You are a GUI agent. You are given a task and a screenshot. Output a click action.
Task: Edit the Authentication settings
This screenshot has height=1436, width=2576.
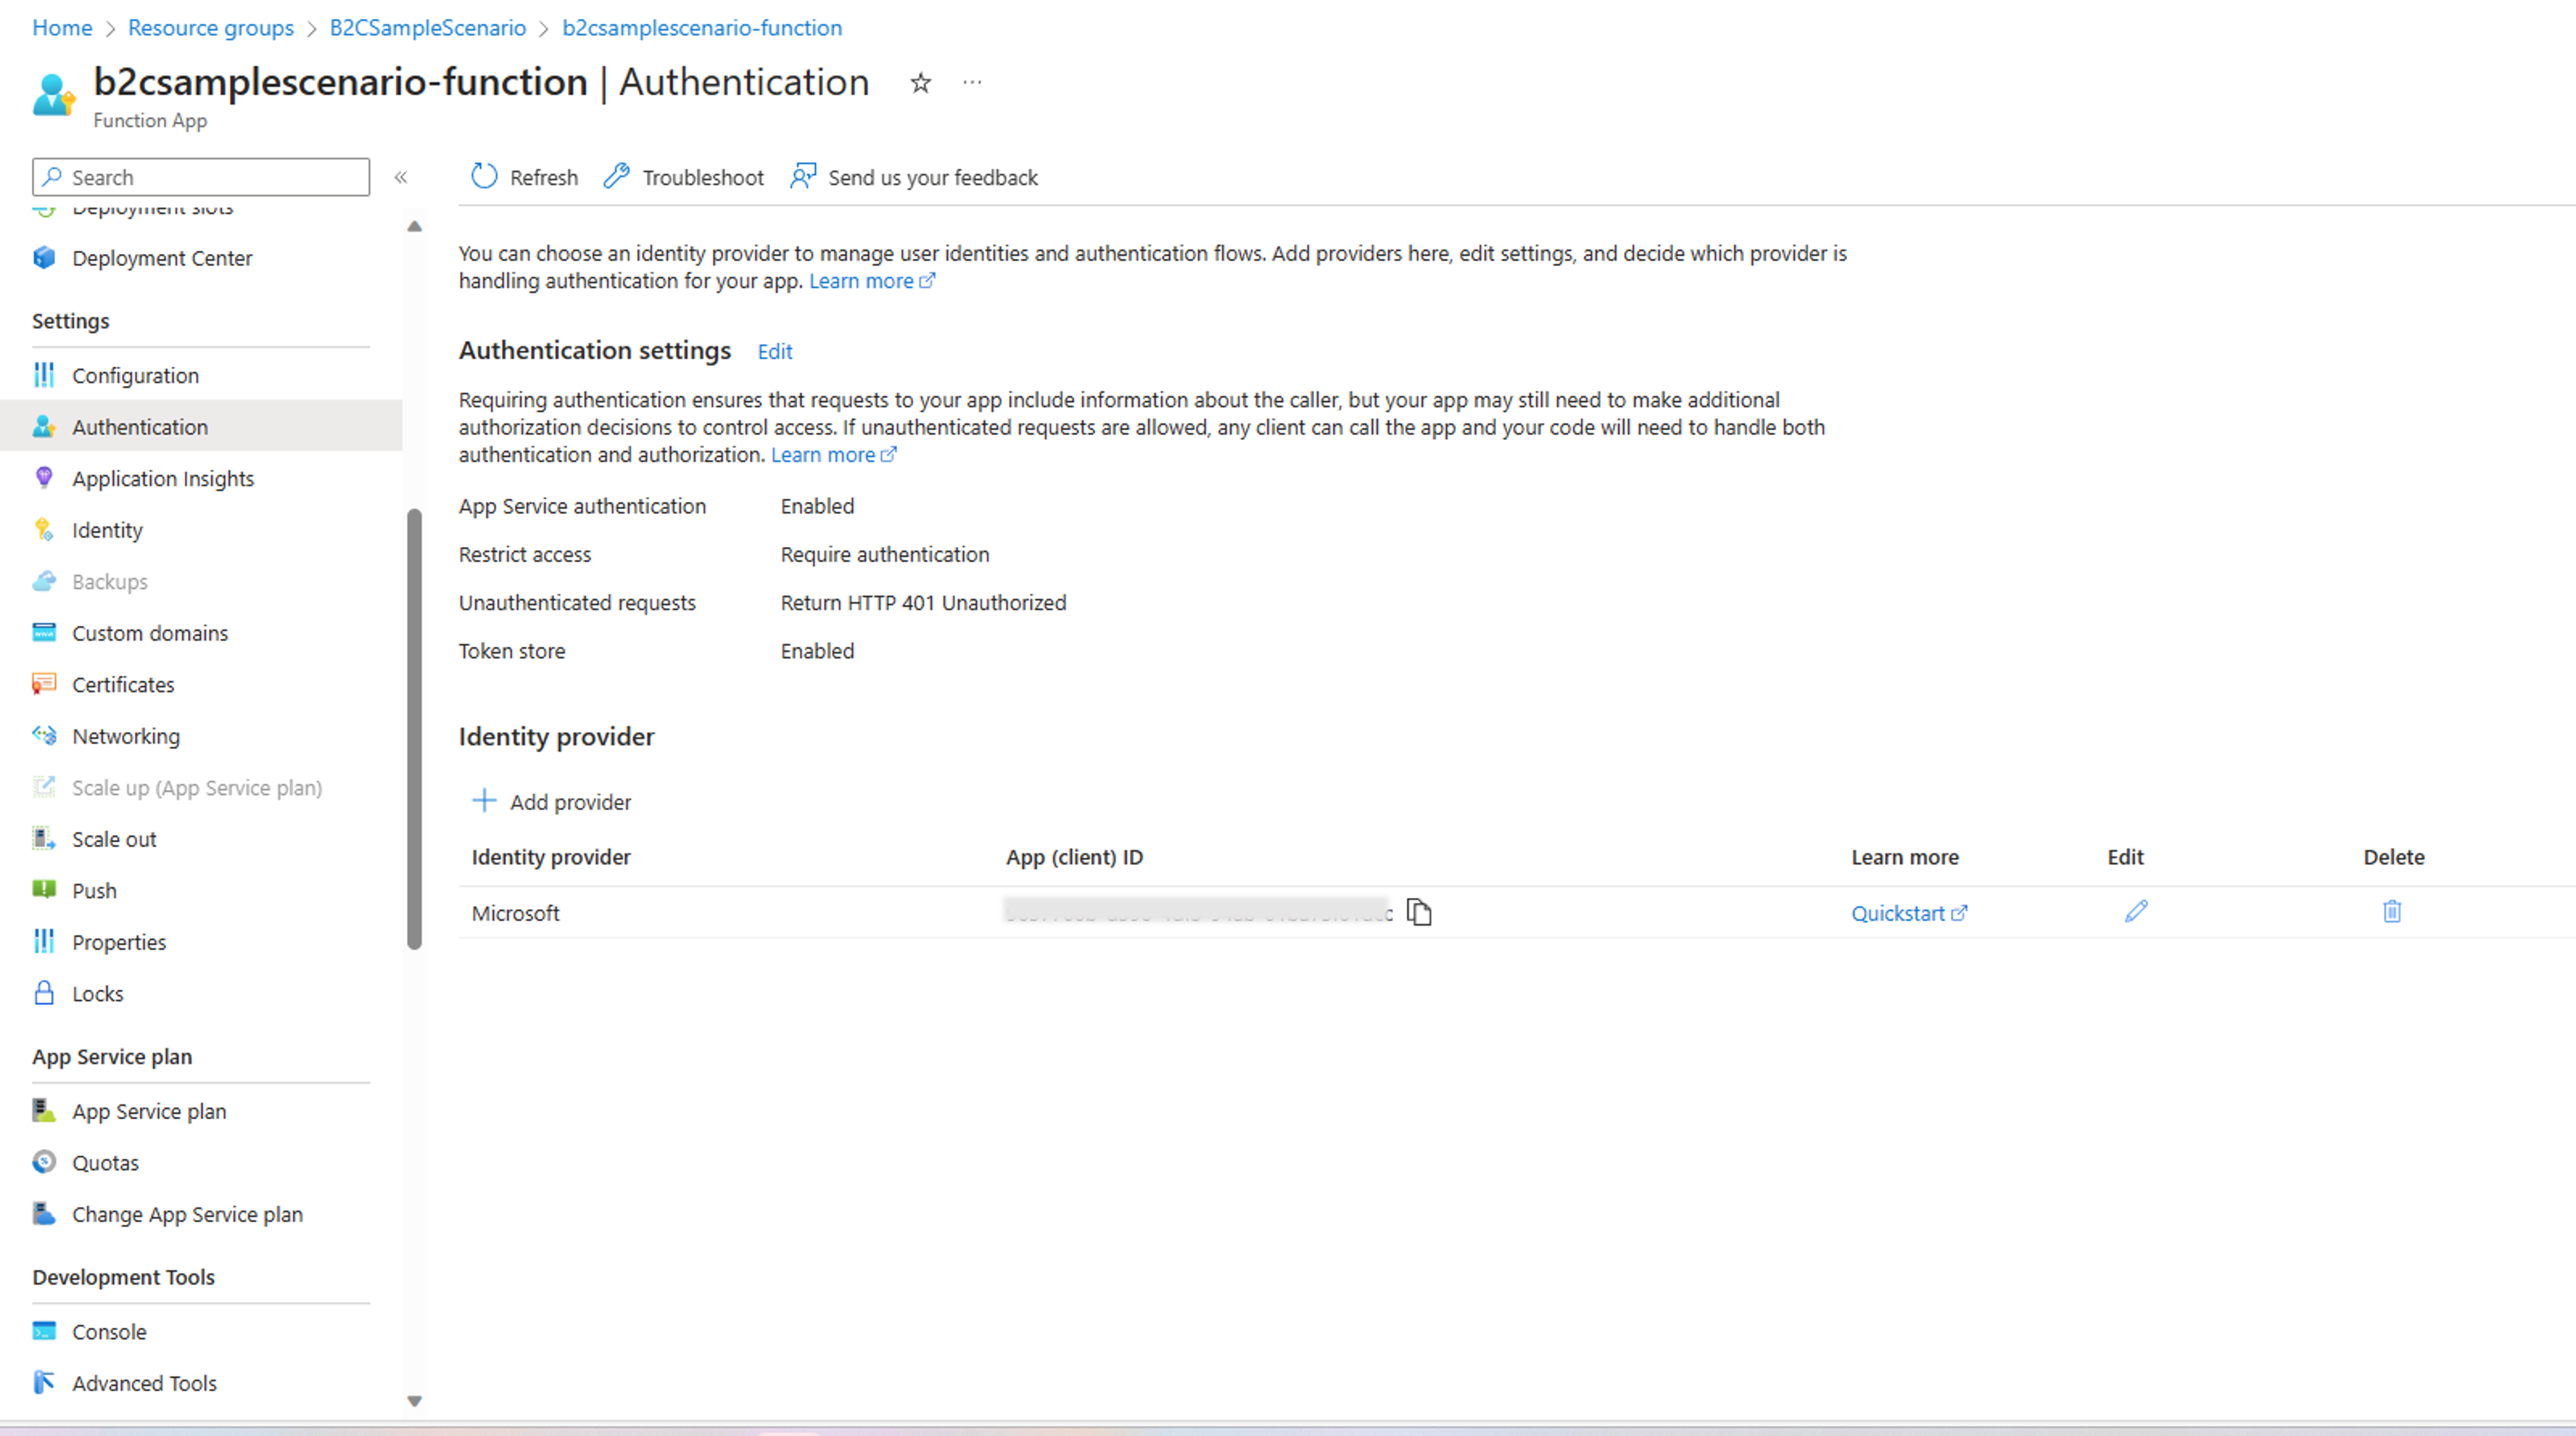tap(775, 351)
